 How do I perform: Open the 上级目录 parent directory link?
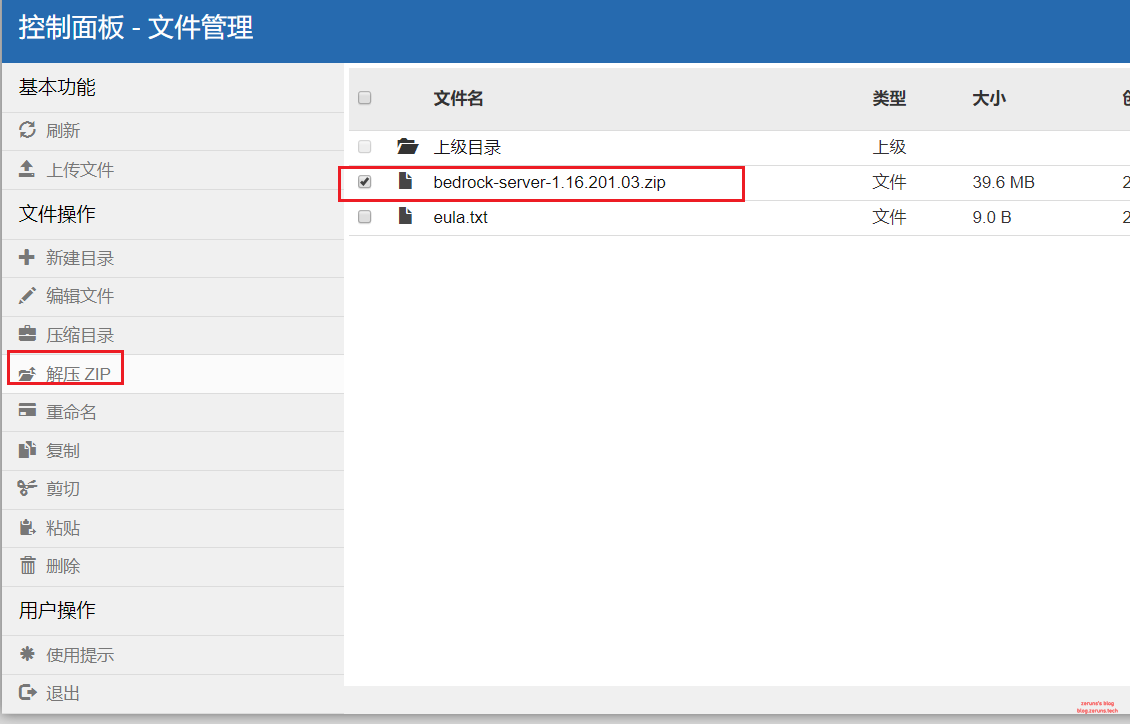coord(467,148)
